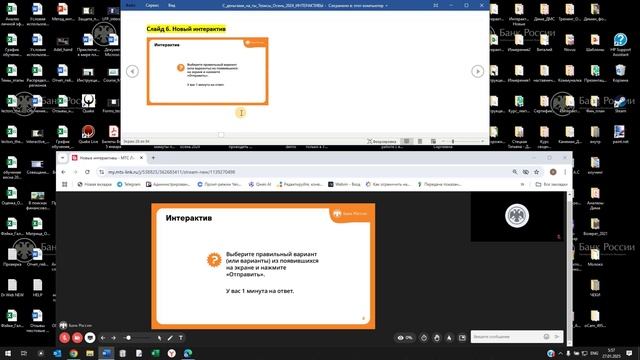Switch to Print Layout view in Word

(x=420, y=141)
